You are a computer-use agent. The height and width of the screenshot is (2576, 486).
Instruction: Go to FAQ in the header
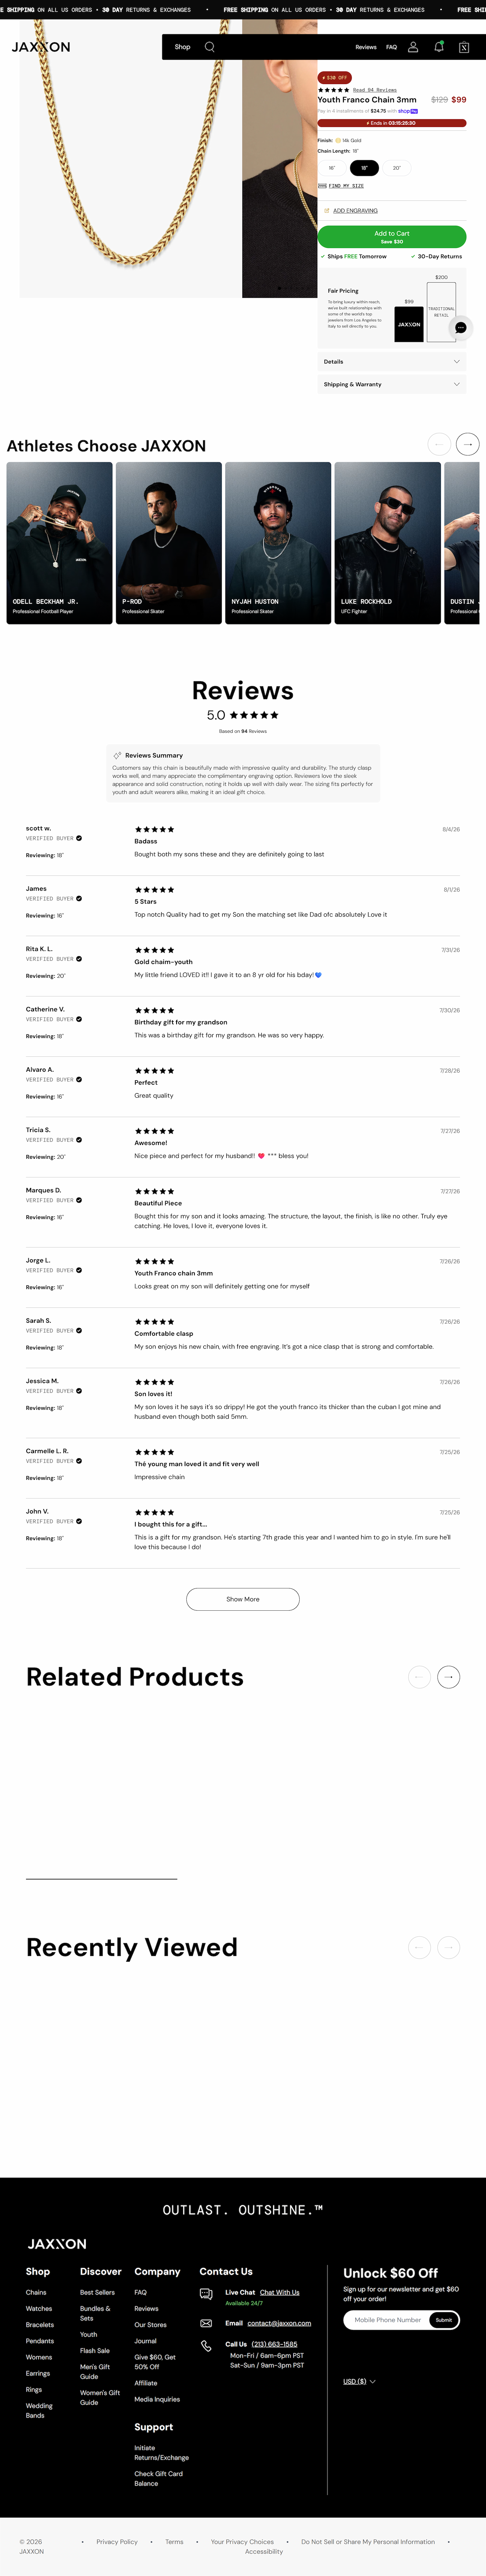[x=392, y=47]
